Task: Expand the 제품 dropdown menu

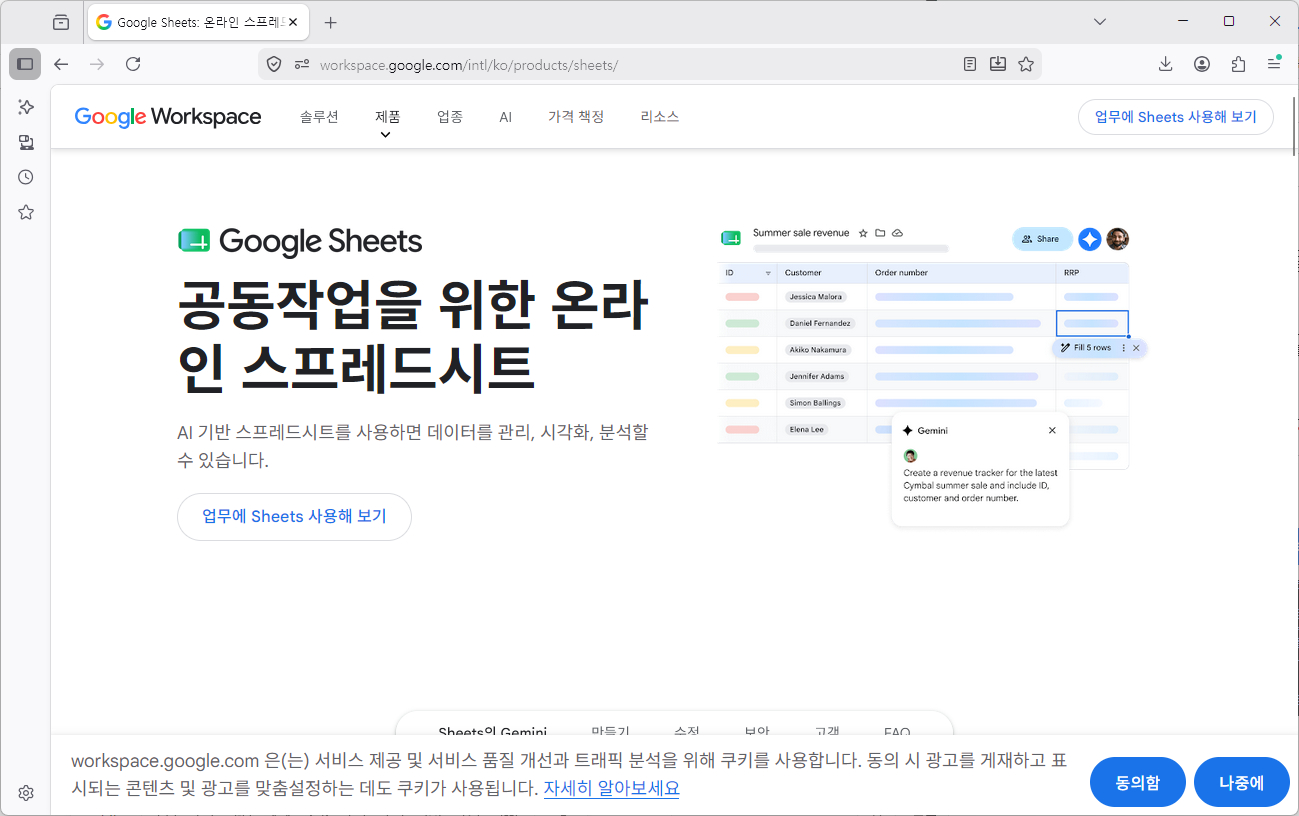Action: [x=387, y=121]
